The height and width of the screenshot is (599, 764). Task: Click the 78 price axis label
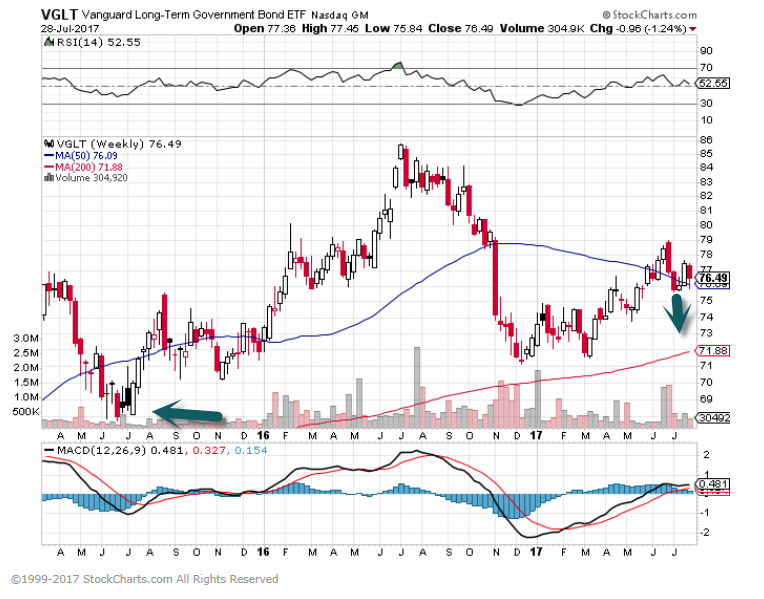pyautogui.click(x=706, y=254)
